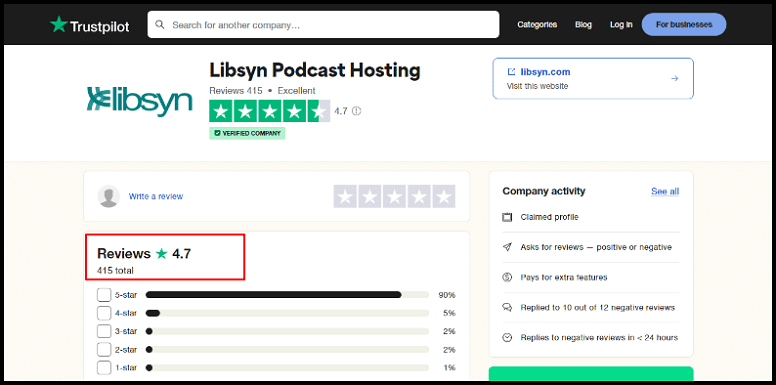The width and height of the screenshot is (776, 385).
Task: Click the dollar icon for Pays for extra features
Action: [507, 277]
